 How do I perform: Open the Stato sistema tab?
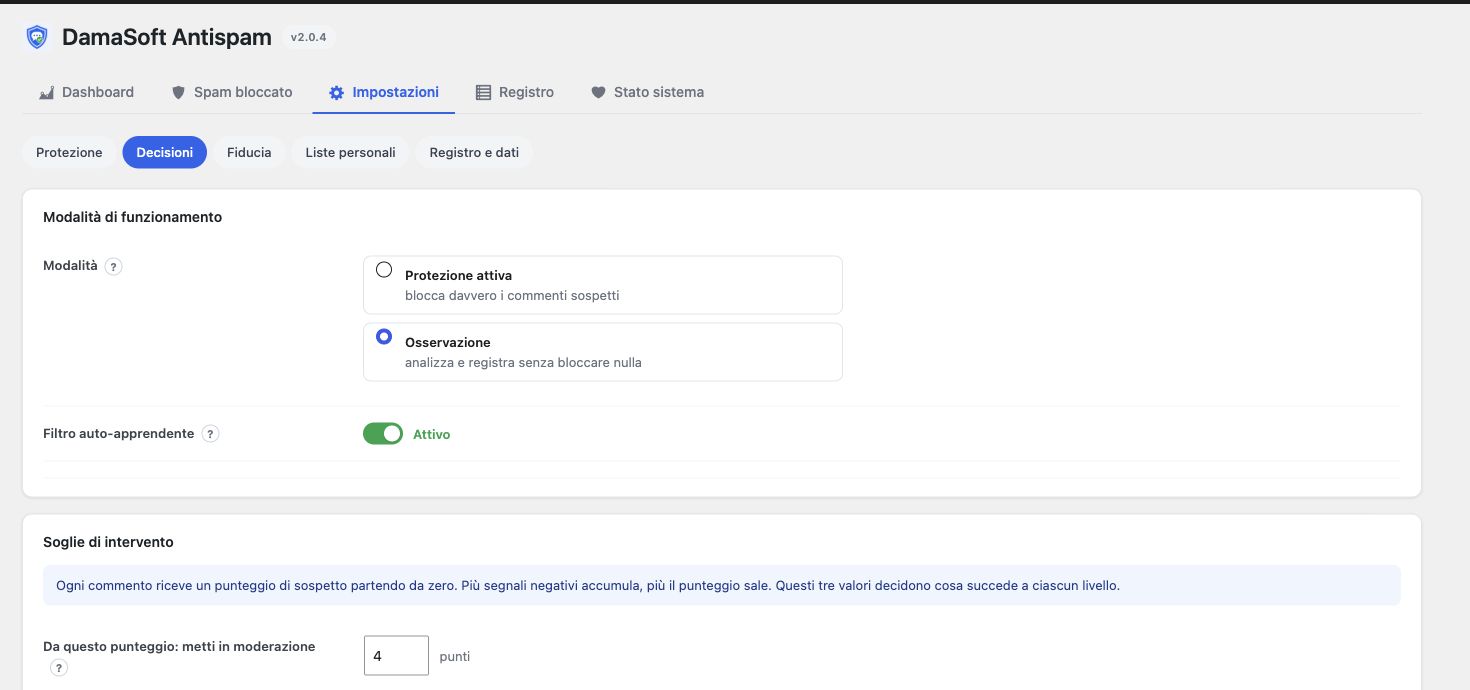(647, 92)
